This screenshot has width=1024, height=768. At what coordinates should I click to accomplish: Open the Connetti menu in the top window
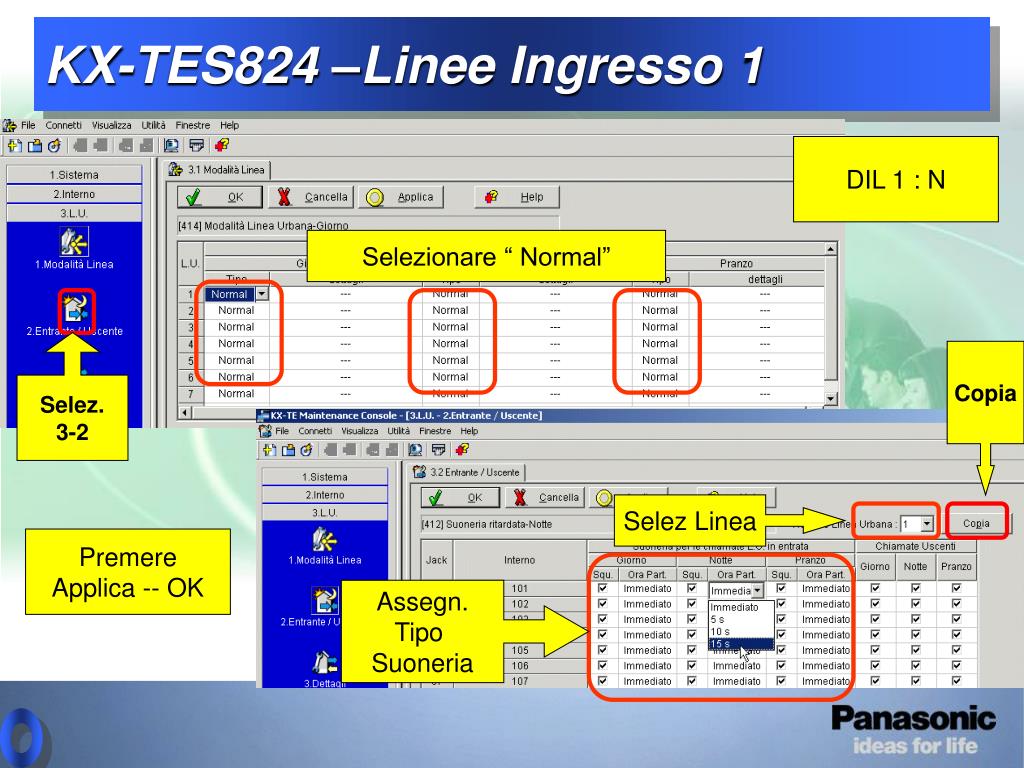tap(63, 125)
